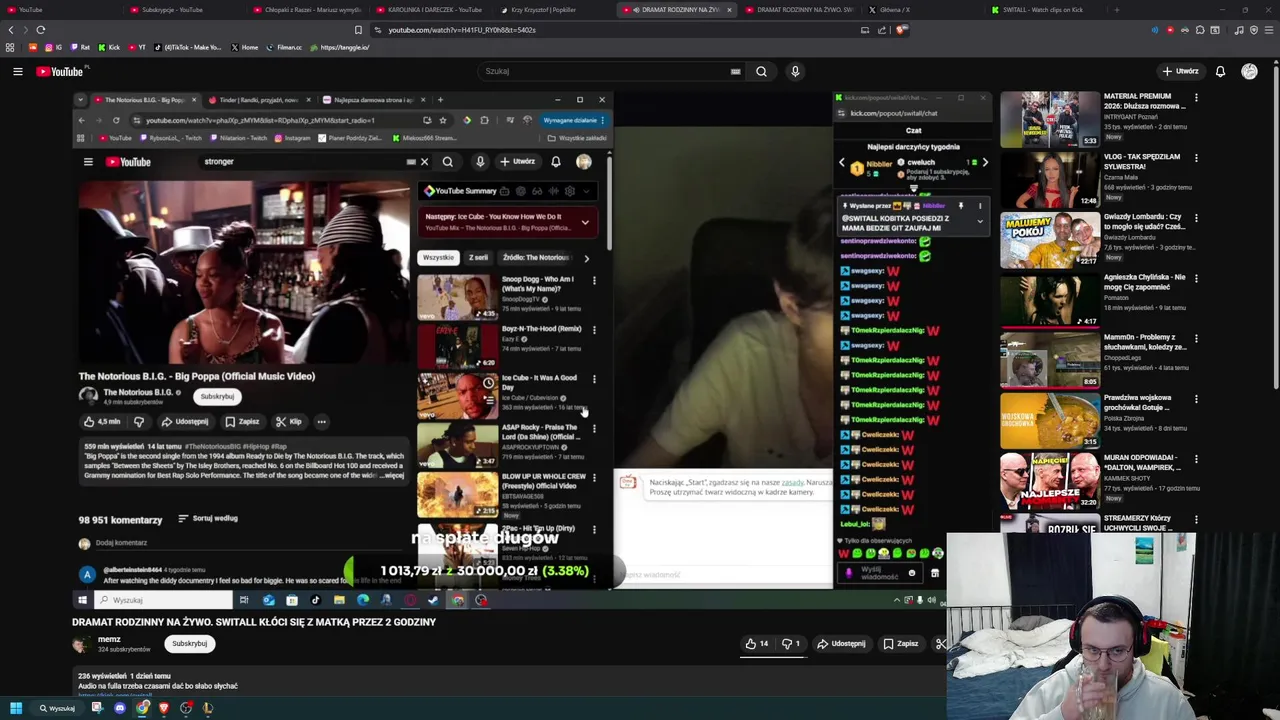Dislike the video using the thumbs-down button
Viewport: 1280px width, 720px height.
tap(791, 644)
